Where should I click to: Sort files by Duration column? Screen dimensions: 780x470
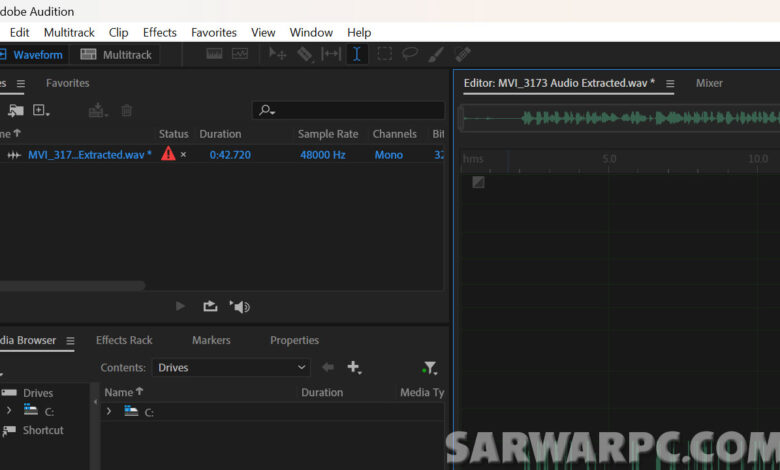(220, 134)
